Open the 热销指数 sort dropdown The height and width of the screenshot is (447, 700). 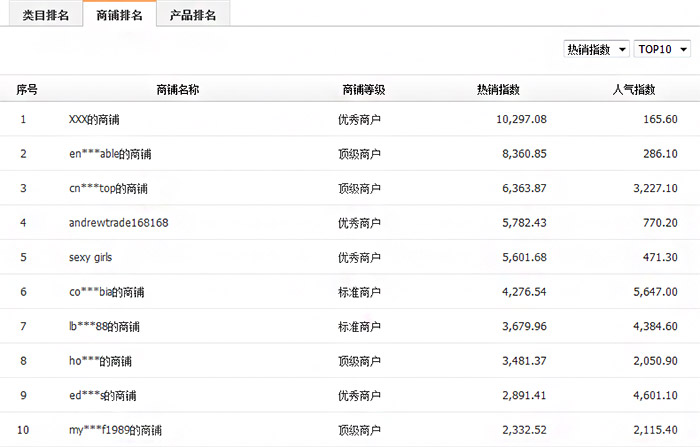pyautogui.click(x=596, y=49)
